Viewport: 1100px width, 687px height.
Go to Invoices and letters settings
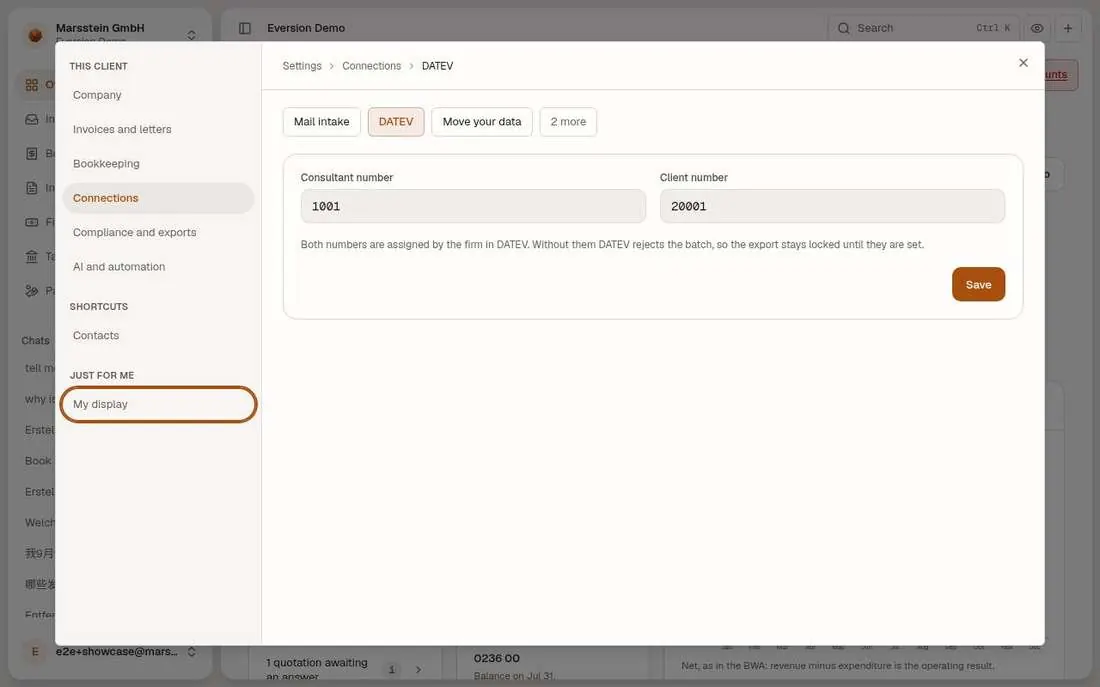click(x=158, y=129)
